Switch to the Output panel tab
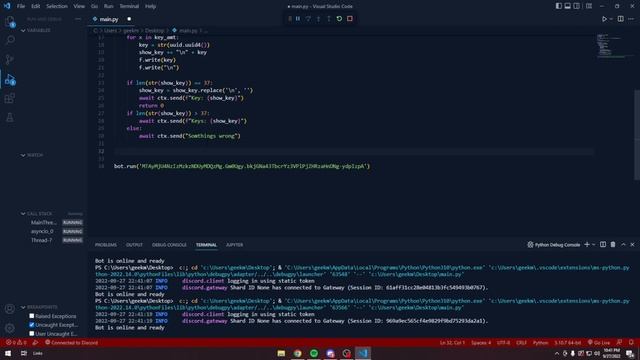Image resolution: width=640 pixels, height=360 pixels. coord(134,245)
